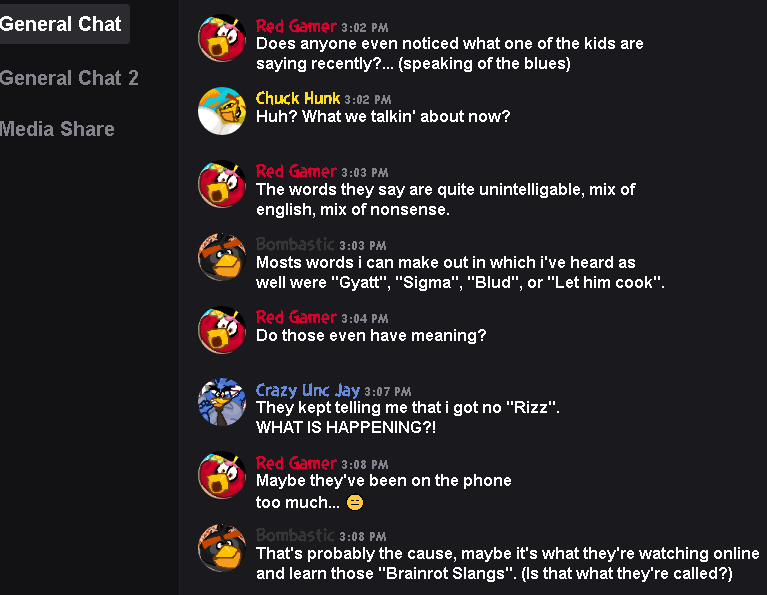Click the 3:07 PM timestamp
The height and width of the screenshot is (595, 767).
388,391
